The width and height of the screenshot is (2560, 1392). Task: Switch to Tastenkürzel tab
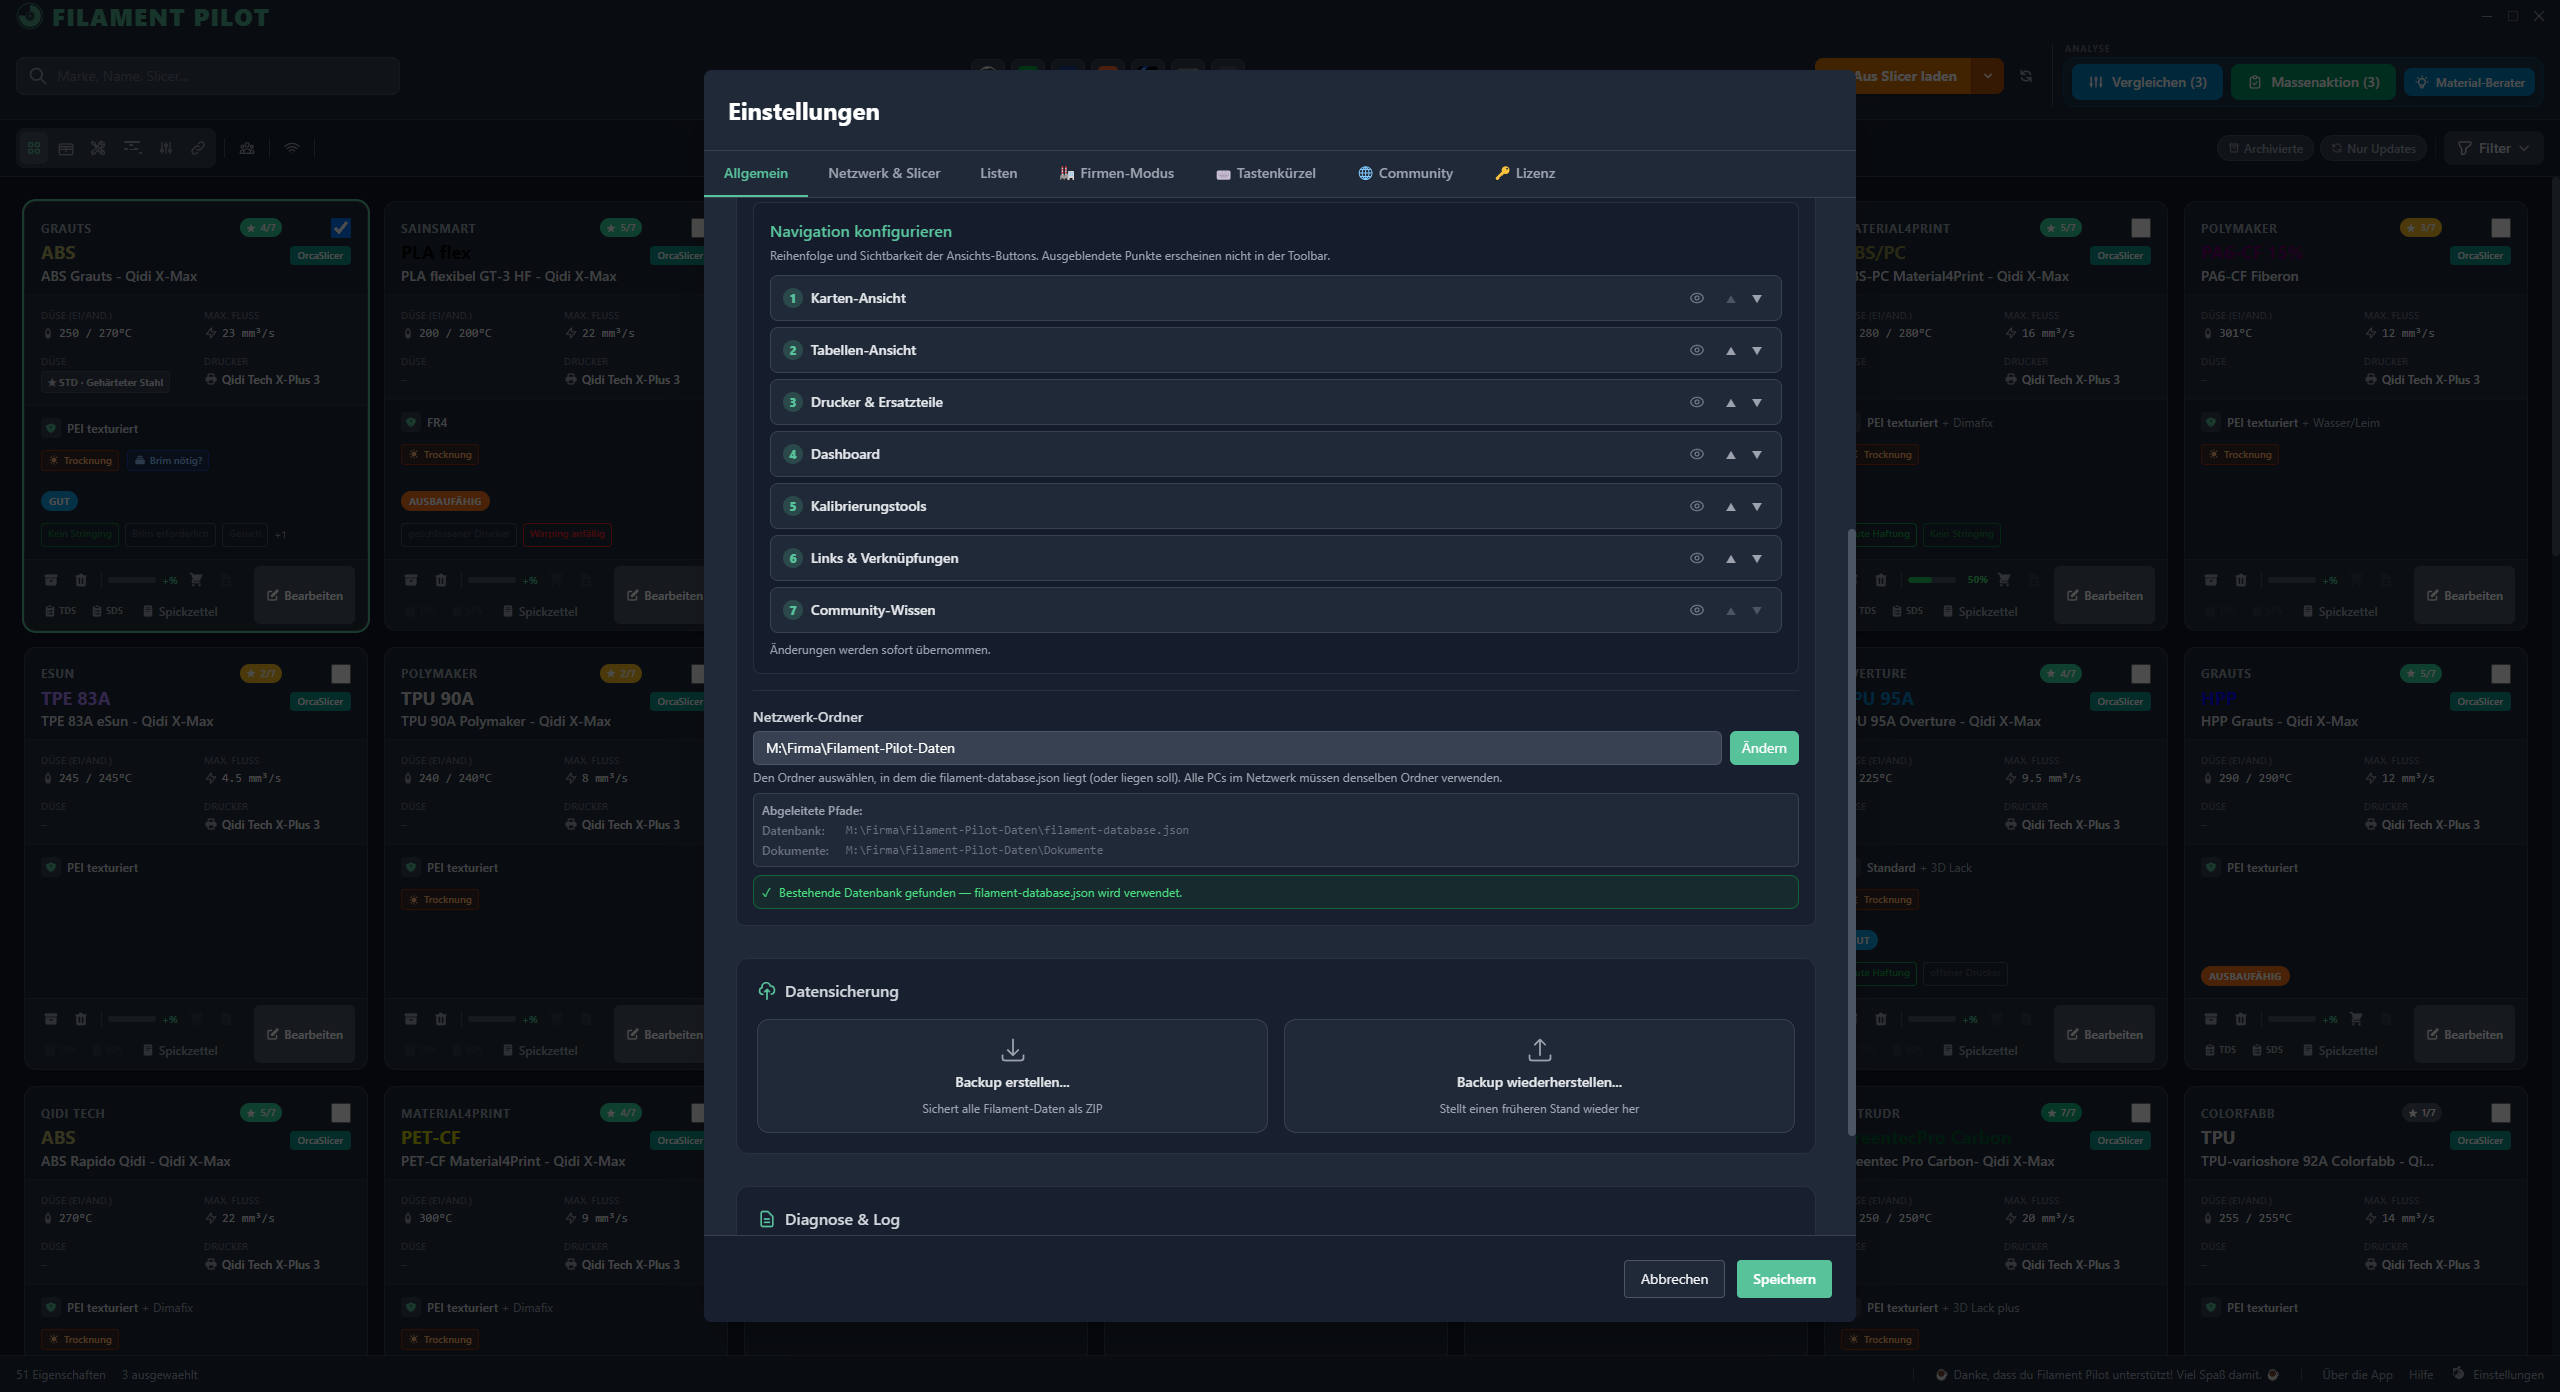tap(1266, 173)
